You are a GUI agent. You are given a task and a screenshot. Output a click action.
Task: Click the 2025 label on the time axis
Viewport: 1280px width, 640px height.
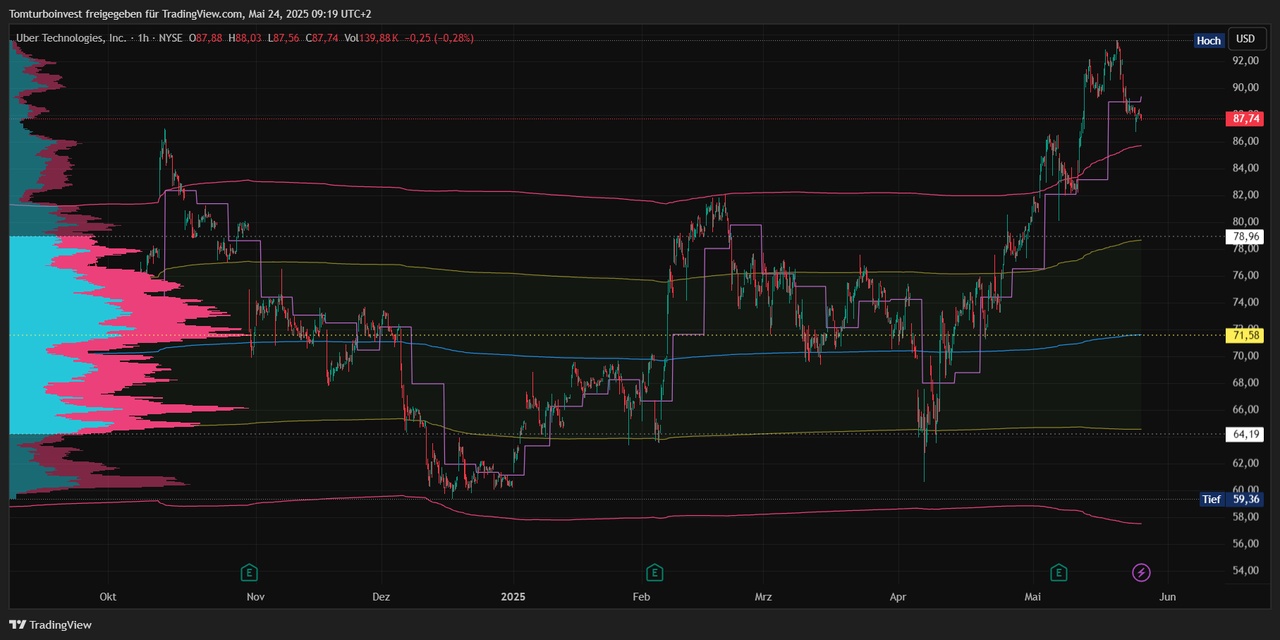click(x=512, y=597)
